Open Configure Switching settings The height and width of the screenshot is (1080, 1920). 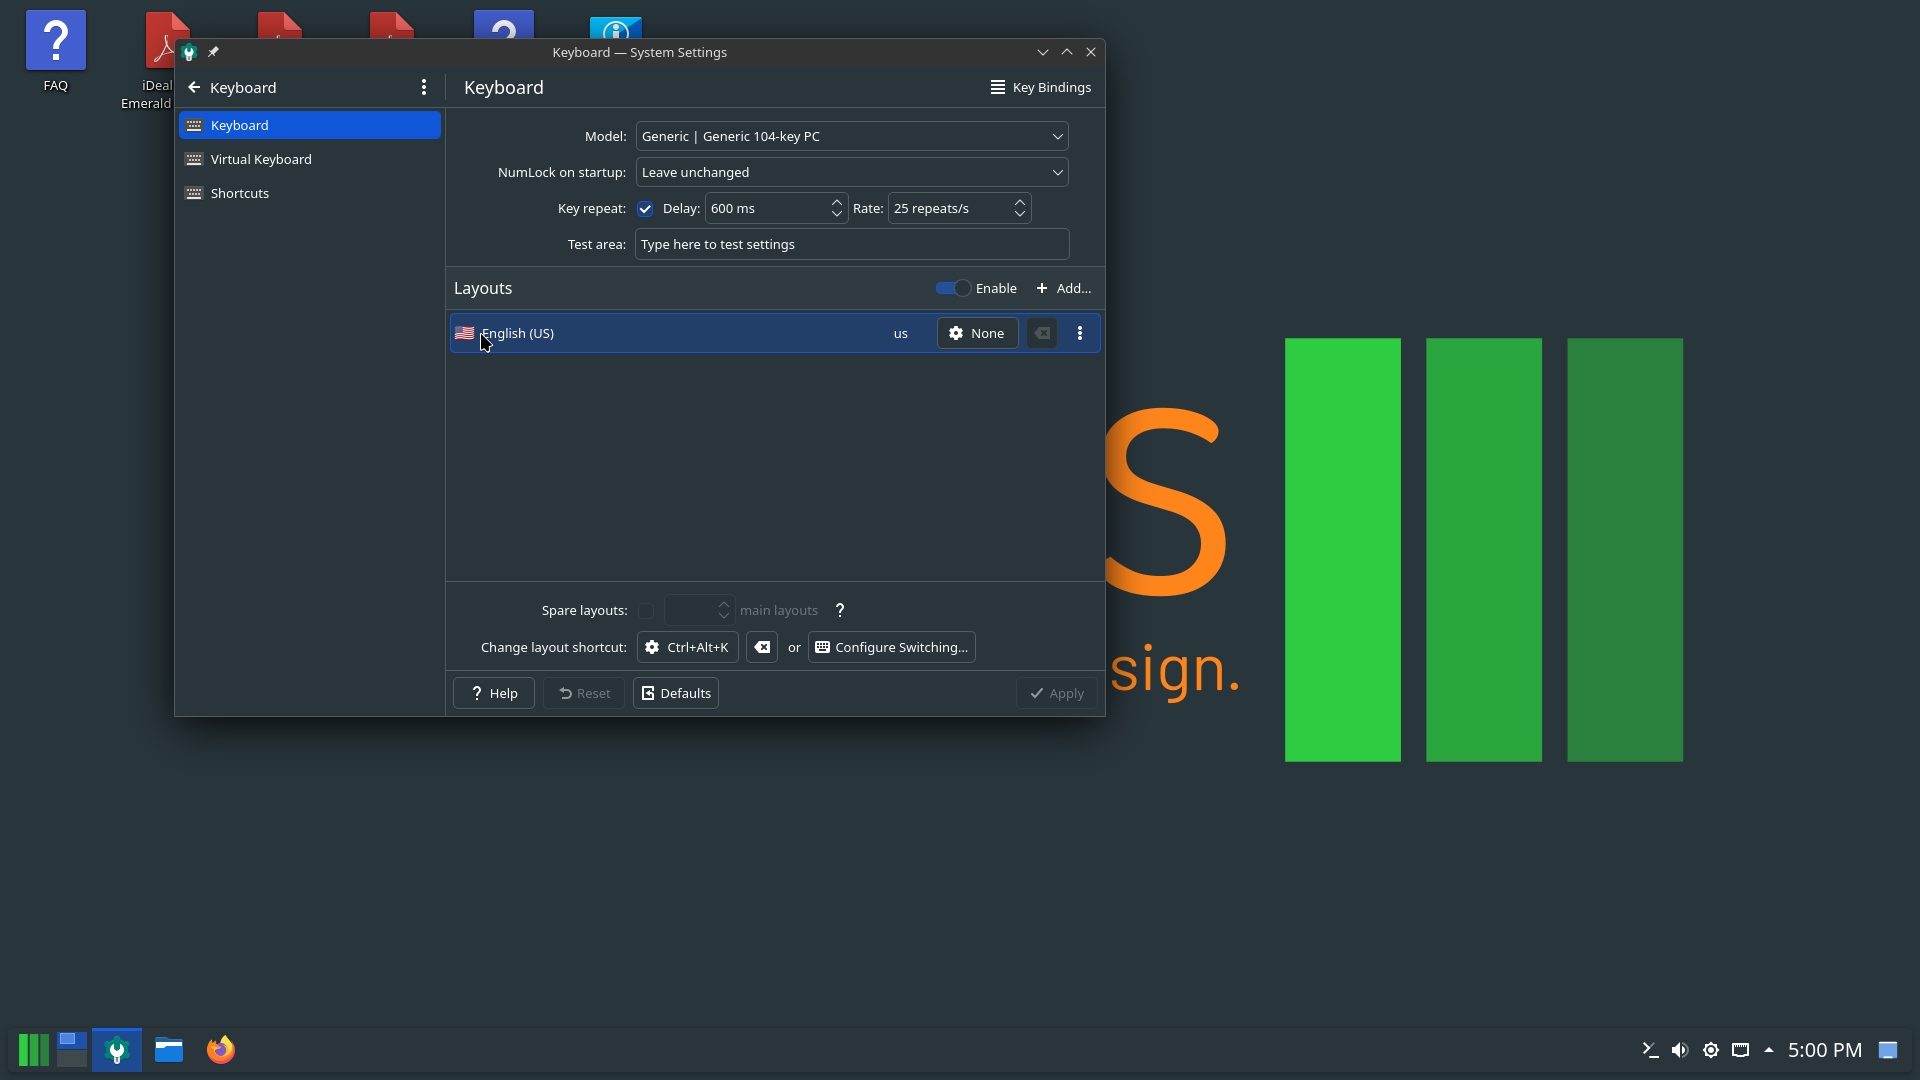[x=892, y=647]
